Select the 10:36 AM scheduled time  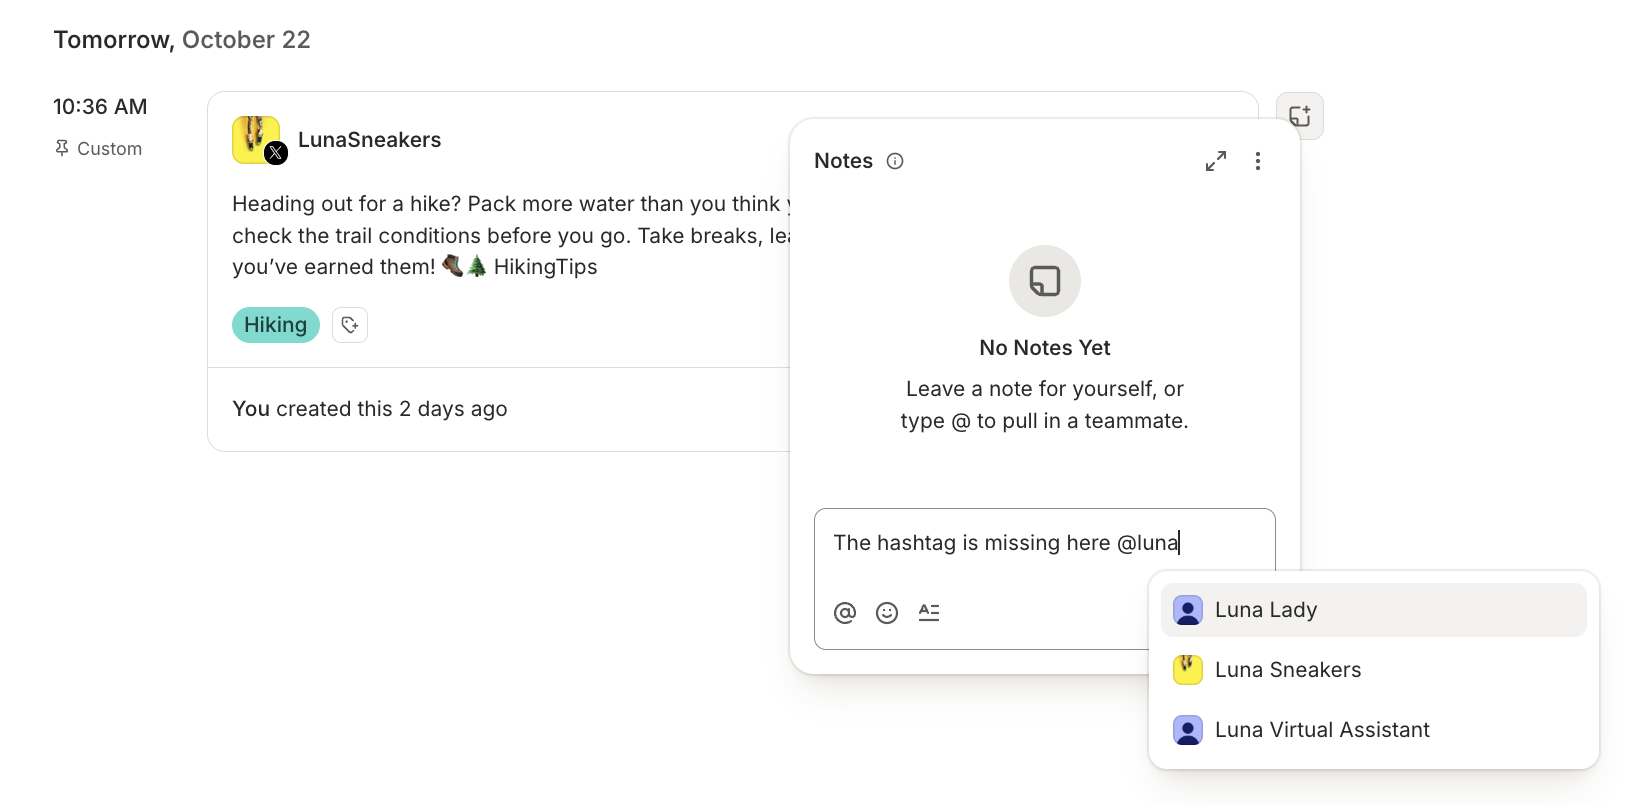click(100, 107)
